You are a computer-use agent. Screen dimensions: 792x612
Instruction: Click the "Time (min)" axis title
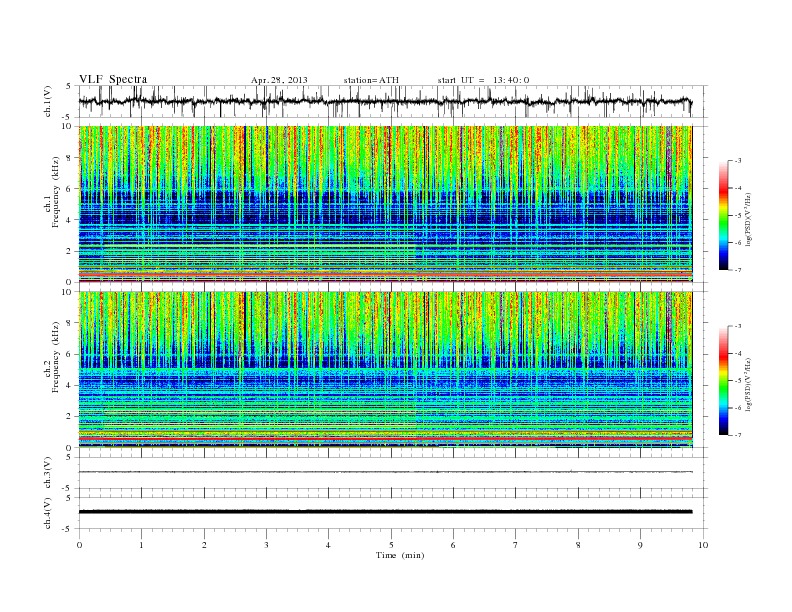point(400,555)
